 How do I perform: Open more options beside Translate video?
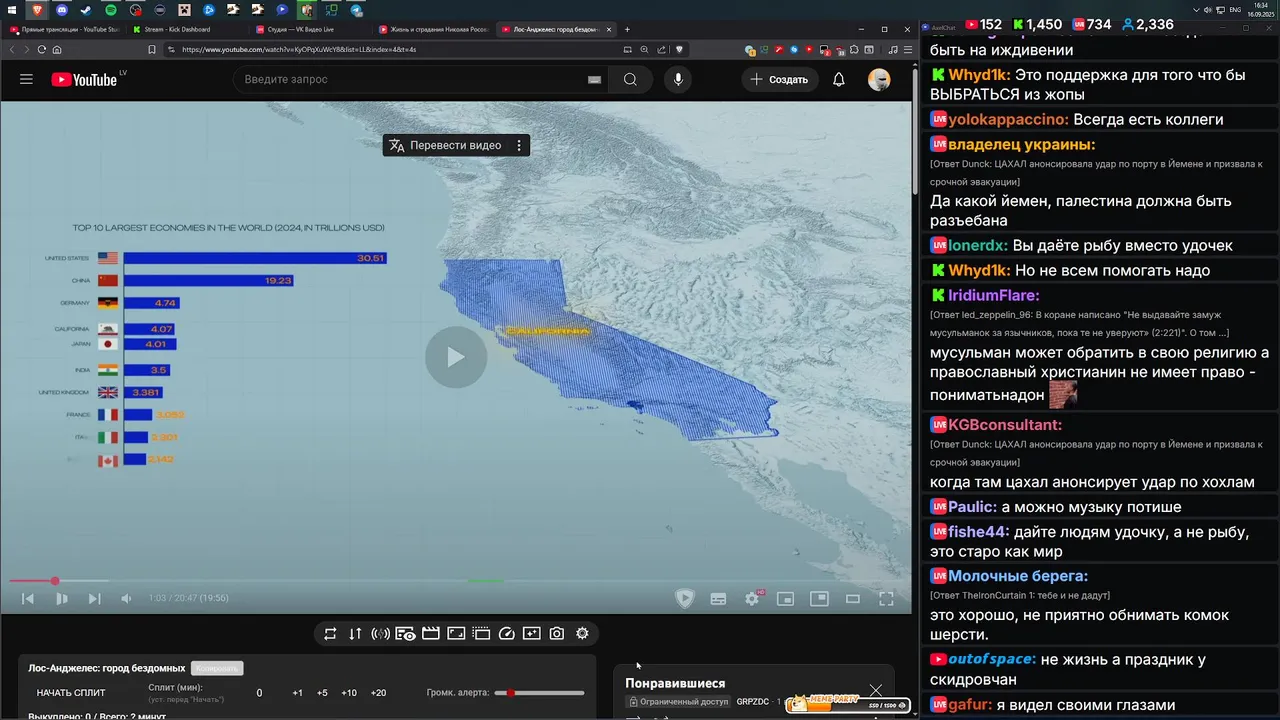tap(519, 145)
